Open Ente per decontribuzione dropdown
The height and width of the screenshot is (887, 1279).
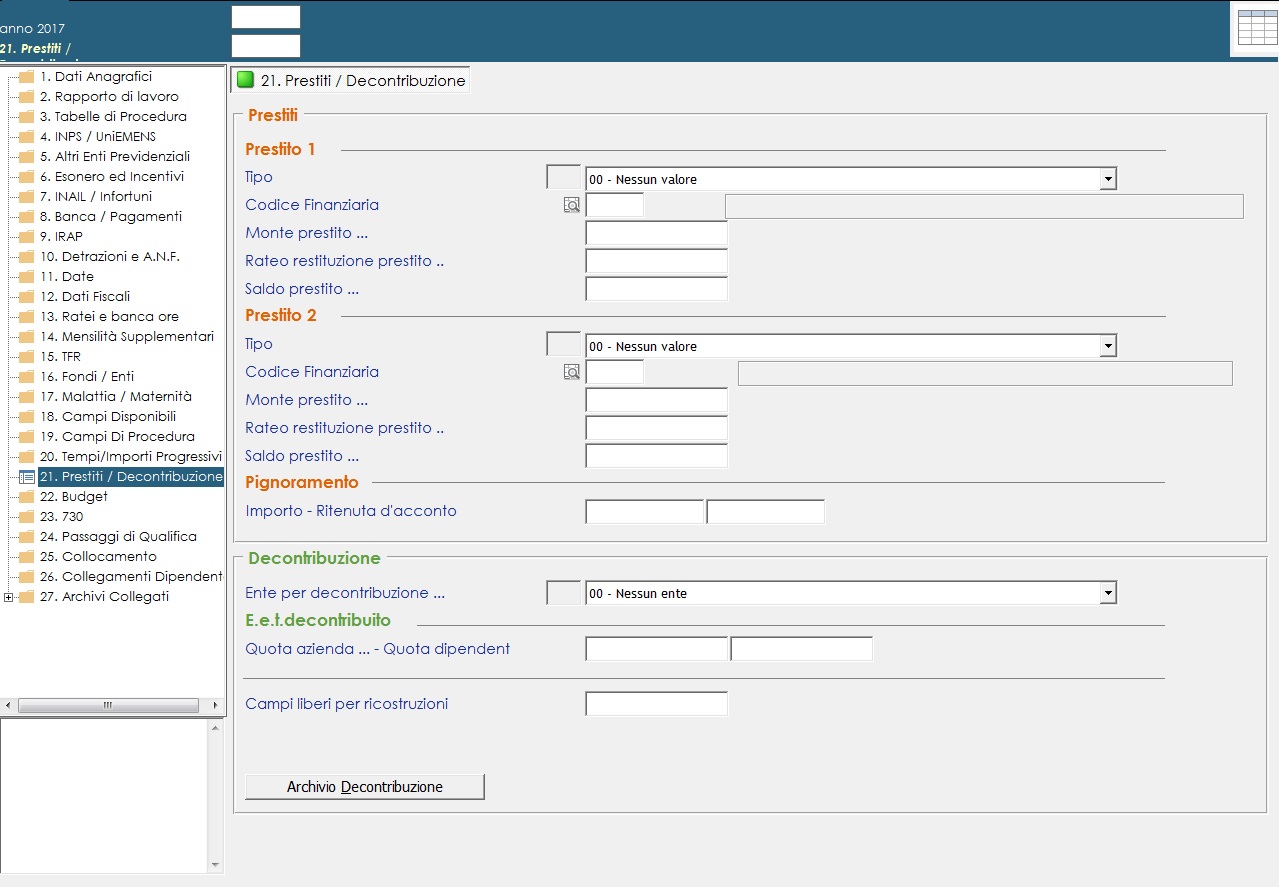tap(1107, 593)
